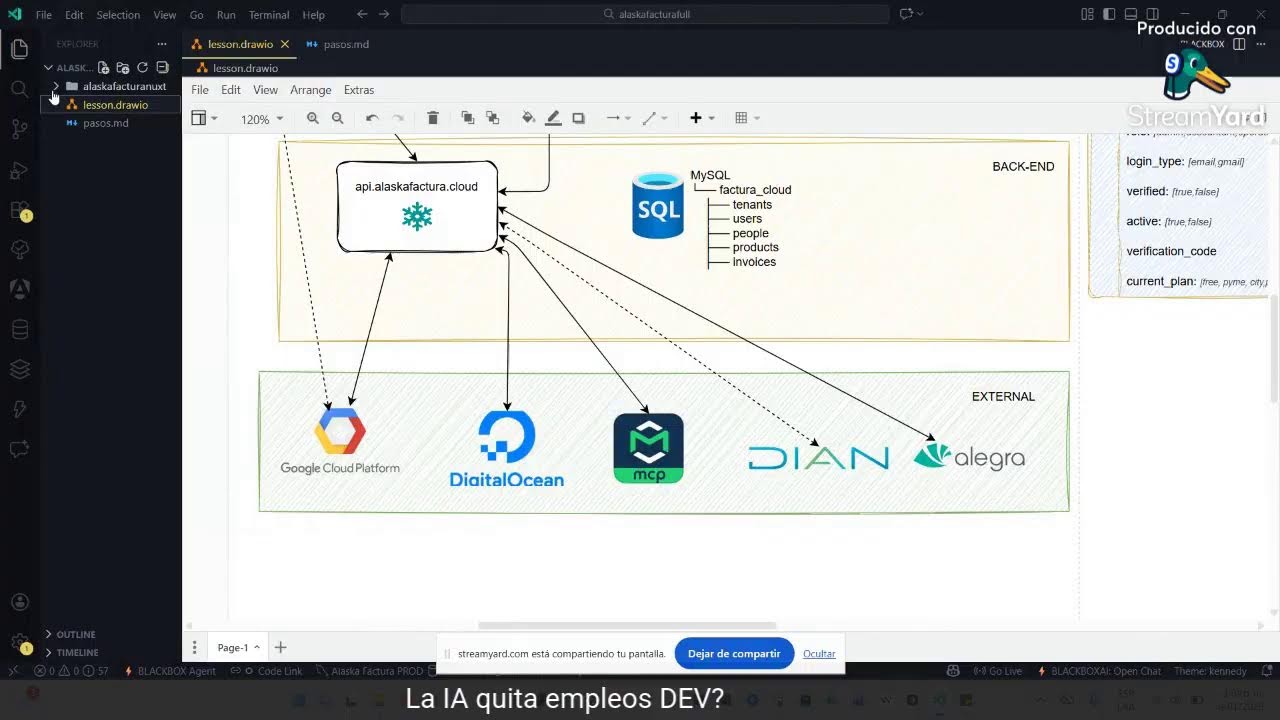1280x720 pixels.
Task: Open the Connection arrow style dropdown
Action: point(618,118)
